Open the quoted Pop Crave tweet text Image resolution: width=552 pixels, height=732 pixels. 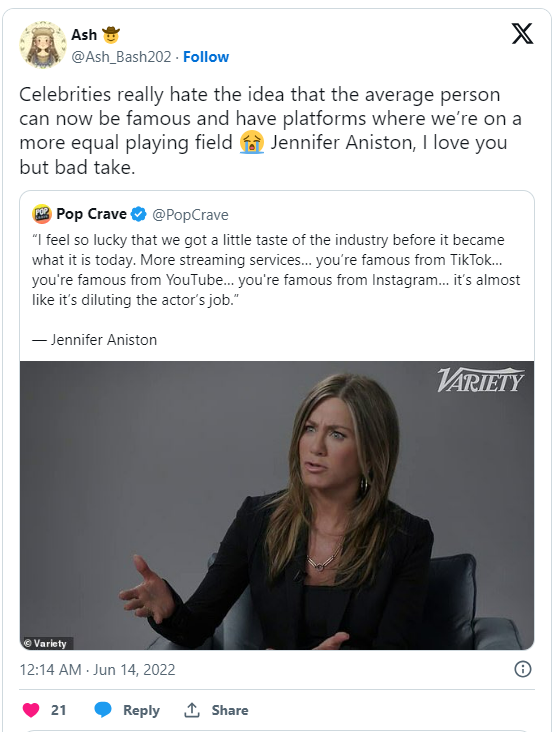click(x=276, y=270)
